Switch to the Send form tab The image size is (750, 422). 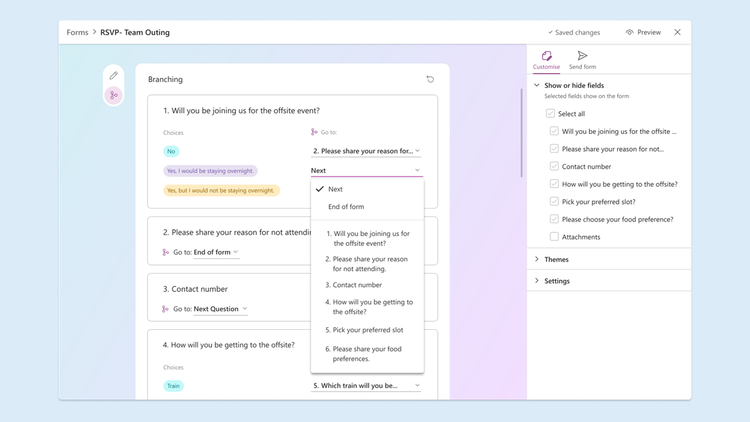pyautogui.click(x=582, y=60)
